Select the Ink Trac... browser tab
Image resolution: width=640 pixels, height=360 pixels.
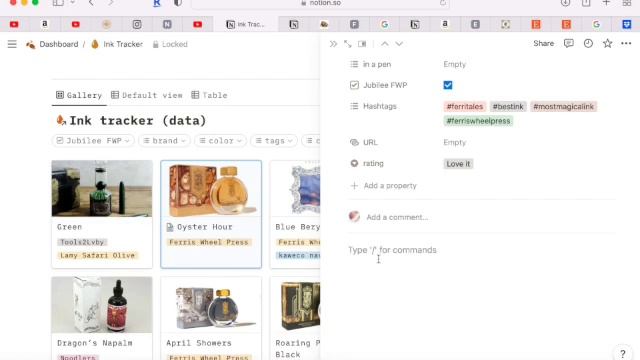pyautogui.click(x=245, y=24)
